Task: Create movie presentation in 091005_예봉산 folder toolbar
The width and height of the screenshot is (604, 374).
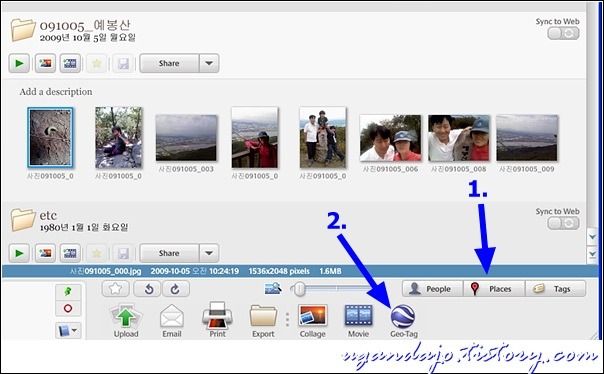Action: click(x=70, y=63)
